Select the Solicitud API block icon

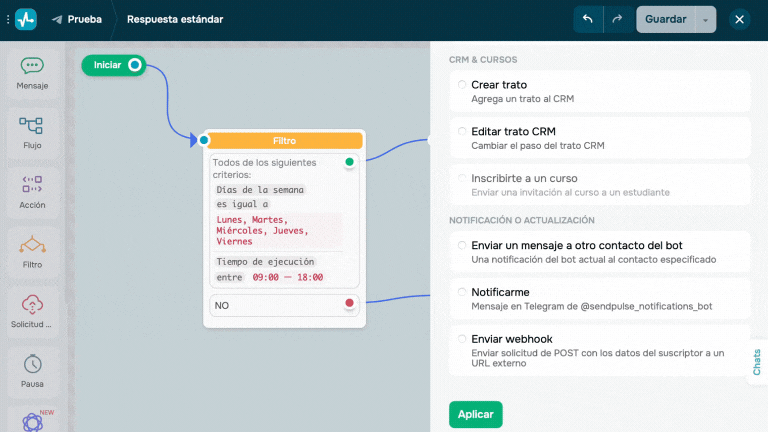[32, 305]
